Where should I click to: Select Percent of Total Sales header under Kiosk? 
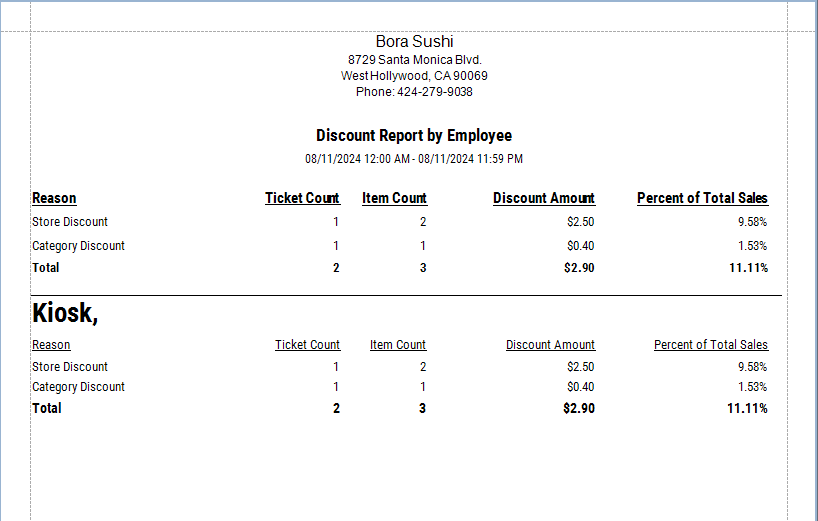(710, 345)
